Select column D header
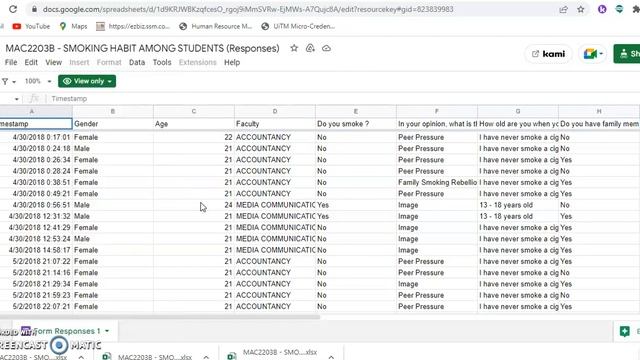 click(275, 111)
